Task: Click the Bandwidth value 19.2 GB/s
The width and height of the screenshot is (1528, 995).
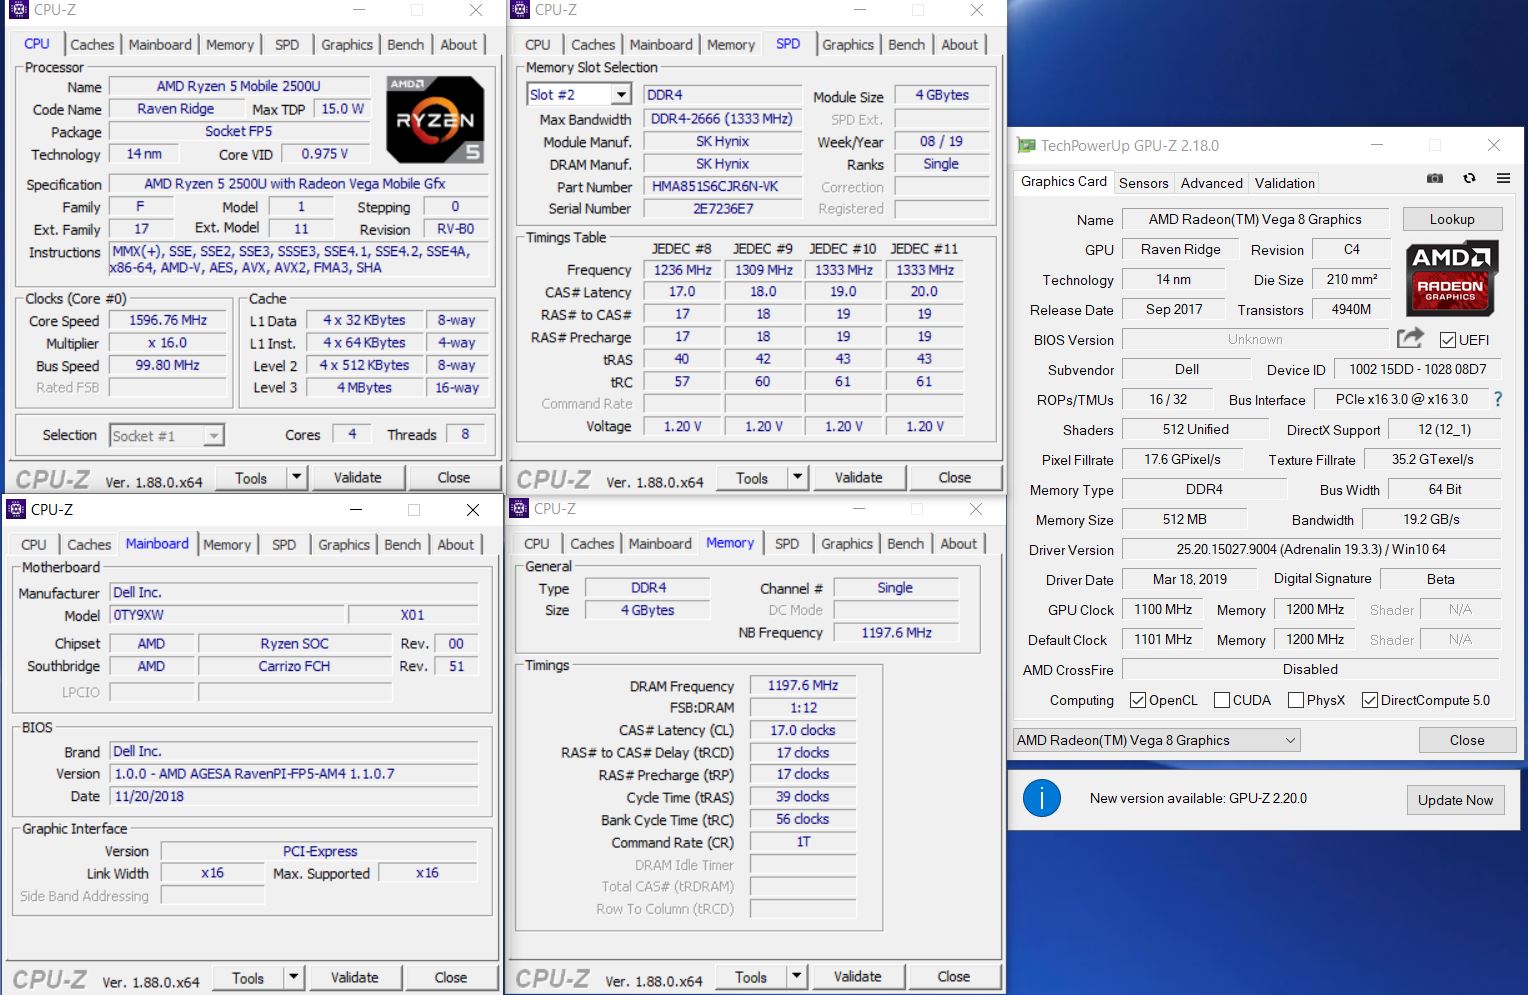Action: pyautogui.click(x=1431, y=519)
